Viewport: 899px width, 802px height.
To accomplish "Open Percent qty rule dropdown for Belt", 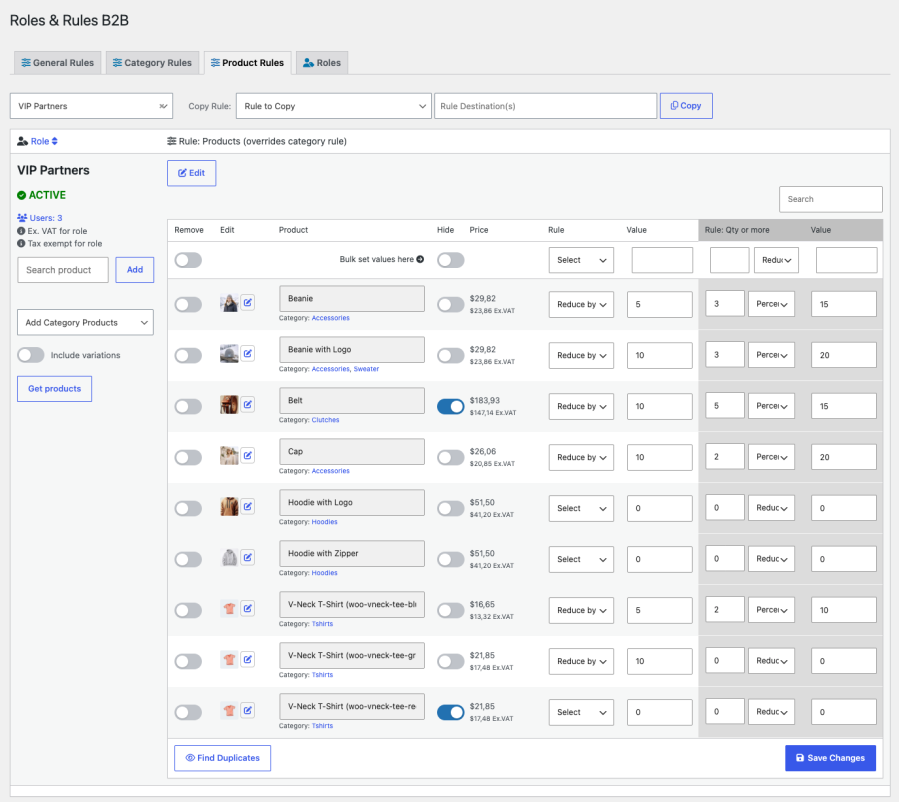I will click(x=771, y=406).
